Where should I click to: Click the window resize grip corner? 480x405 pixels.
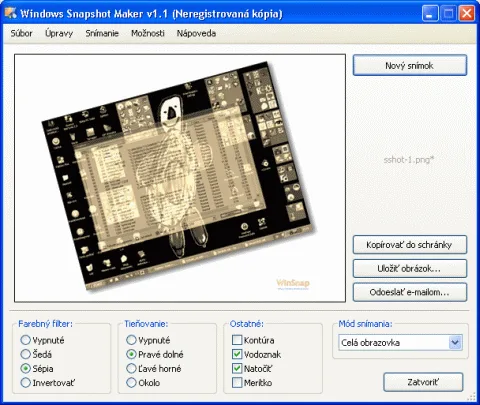[471, 396]
